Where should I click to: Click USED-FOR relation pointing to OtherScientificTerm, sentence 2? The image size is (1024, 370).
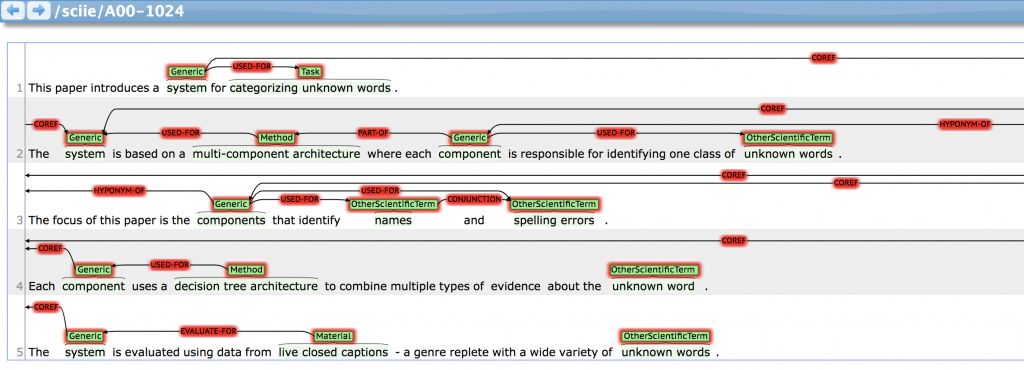[616, 133]
